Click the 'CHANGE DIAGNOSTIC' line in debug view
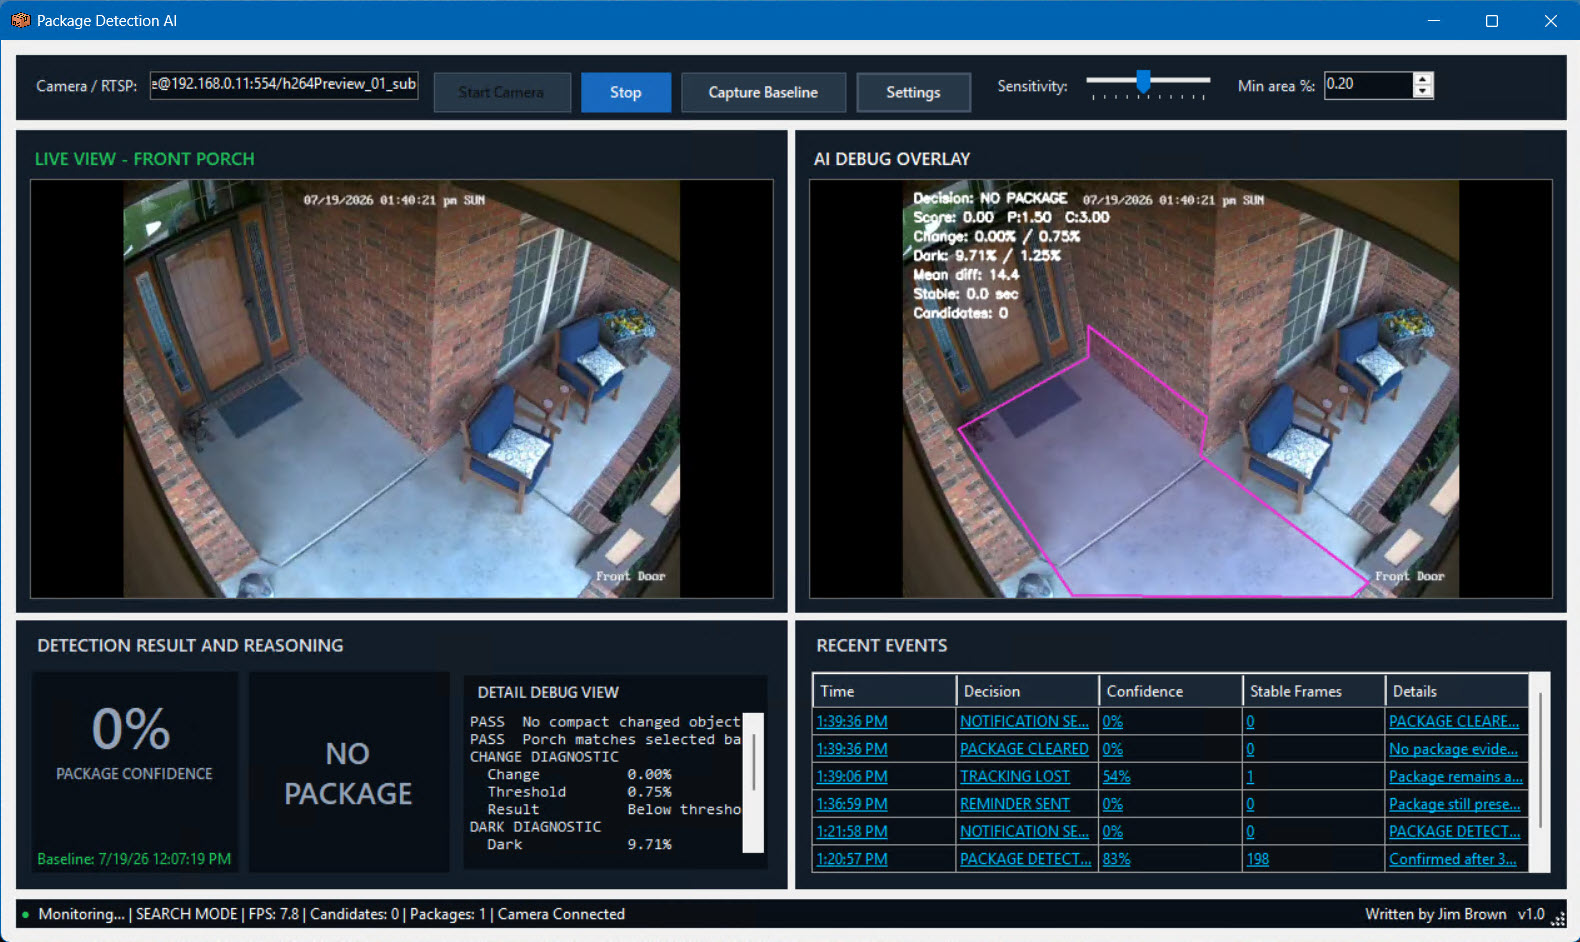Viewport: 1580px width, 942px height. click(544, 757)
